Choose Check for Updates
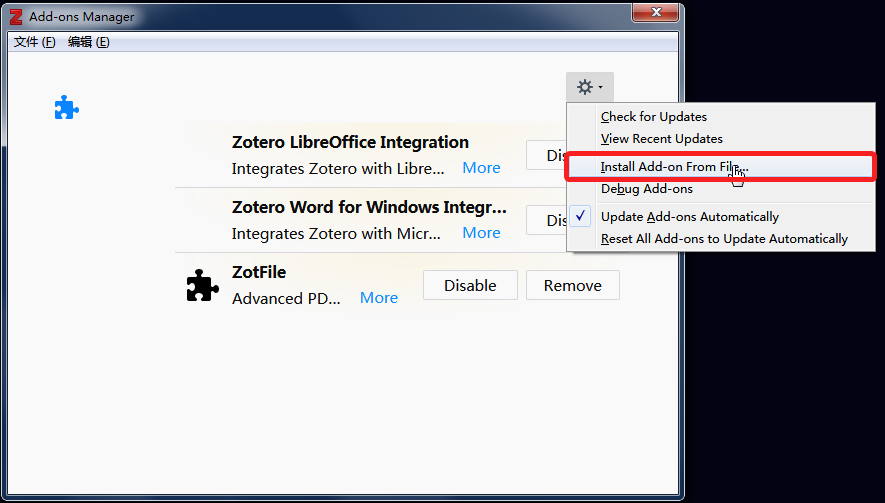 (x=654, y=117)
